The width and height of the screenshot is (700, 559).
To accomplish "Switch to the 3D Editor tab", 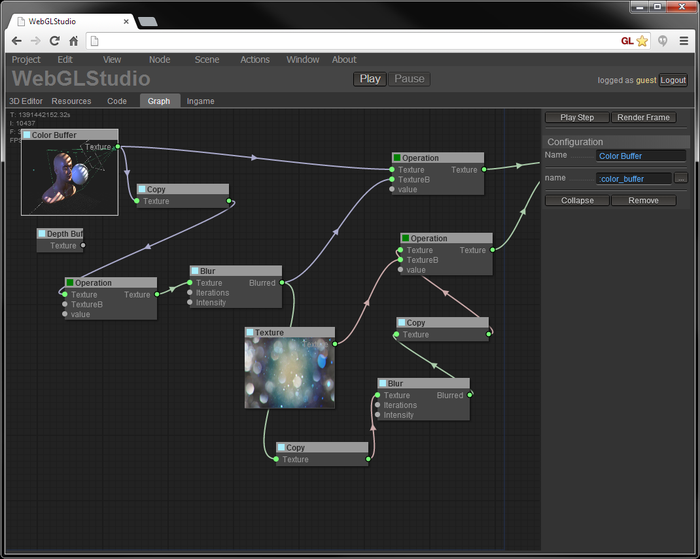I will 26,101.
